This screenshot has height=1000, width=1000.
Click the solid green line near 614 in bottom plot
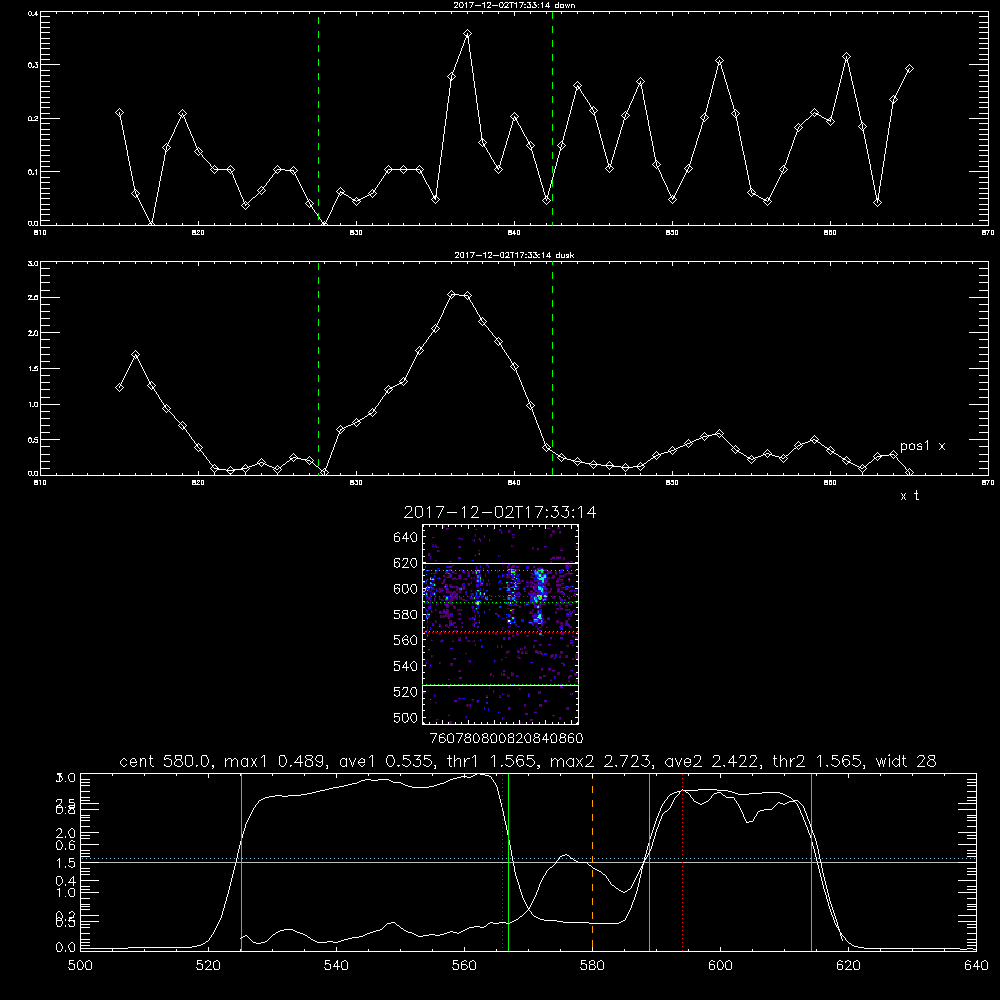click(811, 862)
